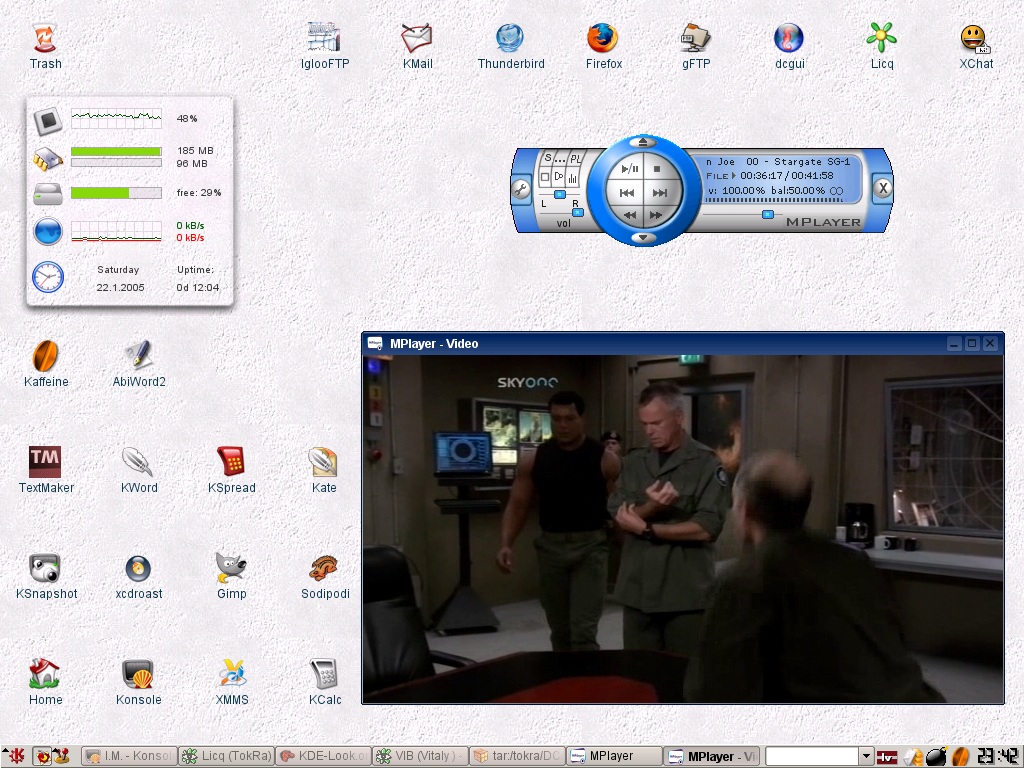
Task: Click the speaker mute icon in MPlayer
Action: 558,177
